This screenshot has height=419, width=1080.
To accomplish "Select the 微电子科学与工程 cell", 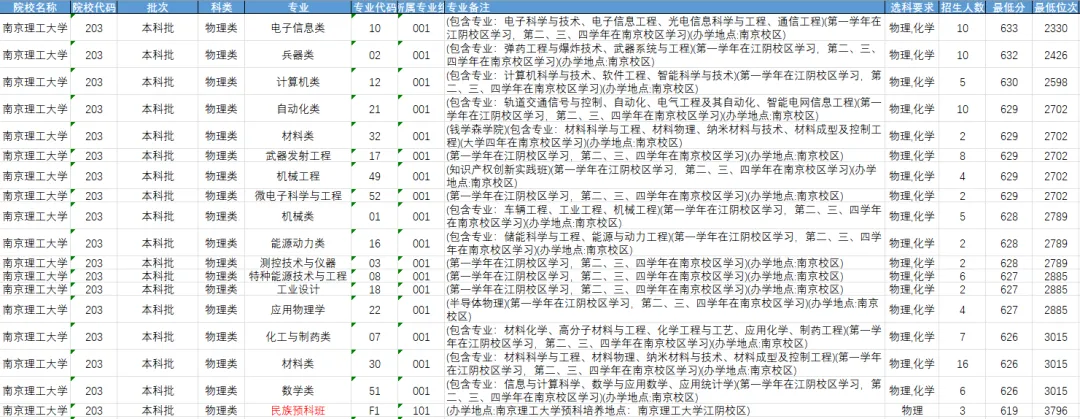I will click(x=298, y=196).
